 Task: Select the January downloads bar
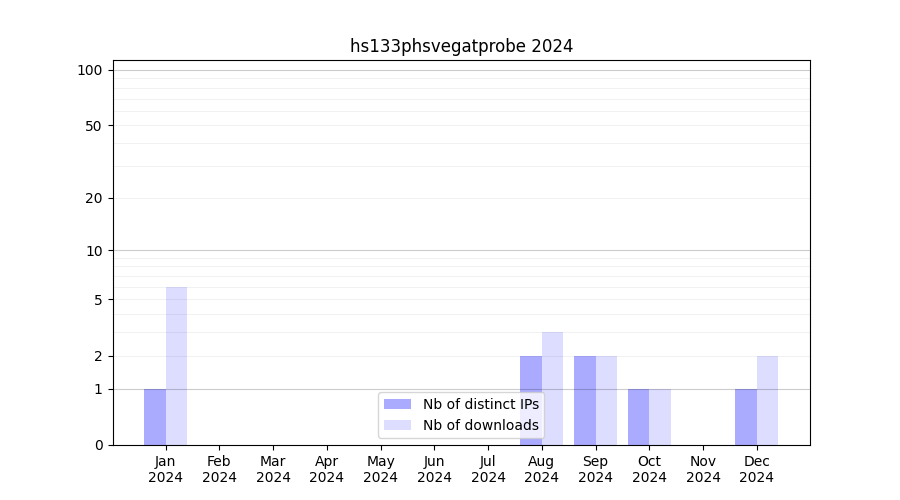tap(176, 366)
